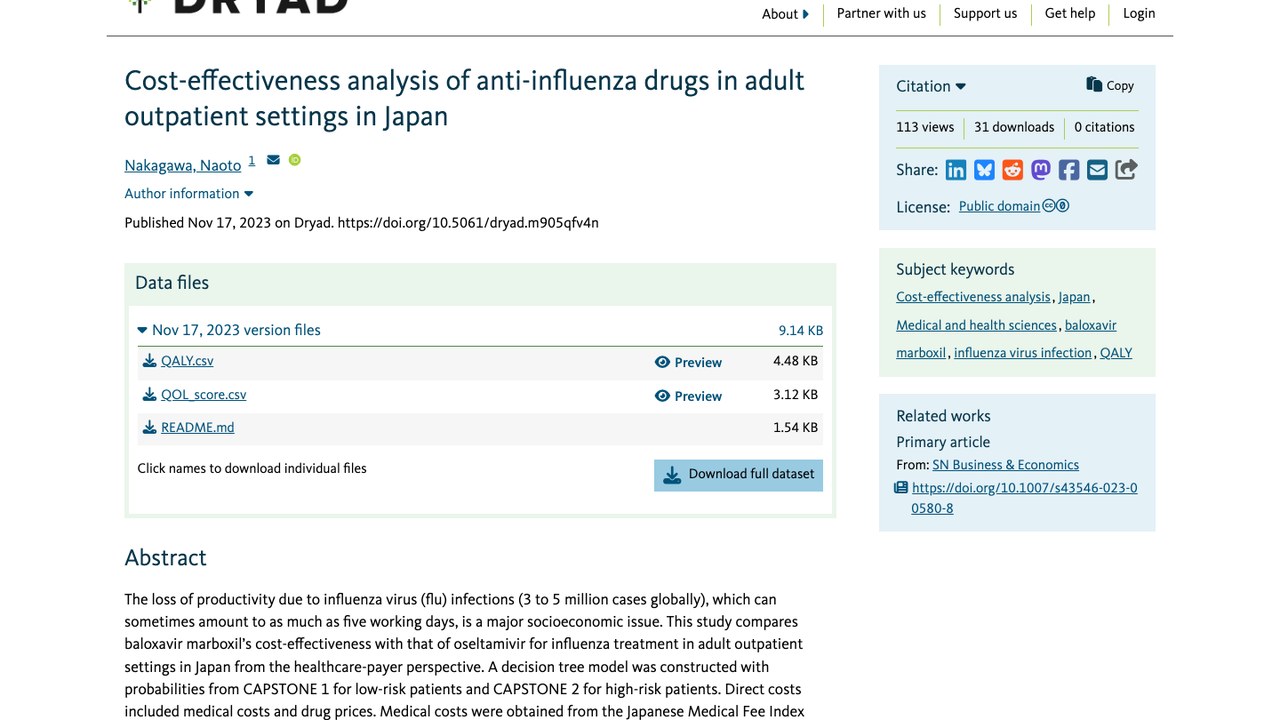Open the QALY keyword link
Viewport: 1280px width, 720px height.
click(x=1116, y=353)
